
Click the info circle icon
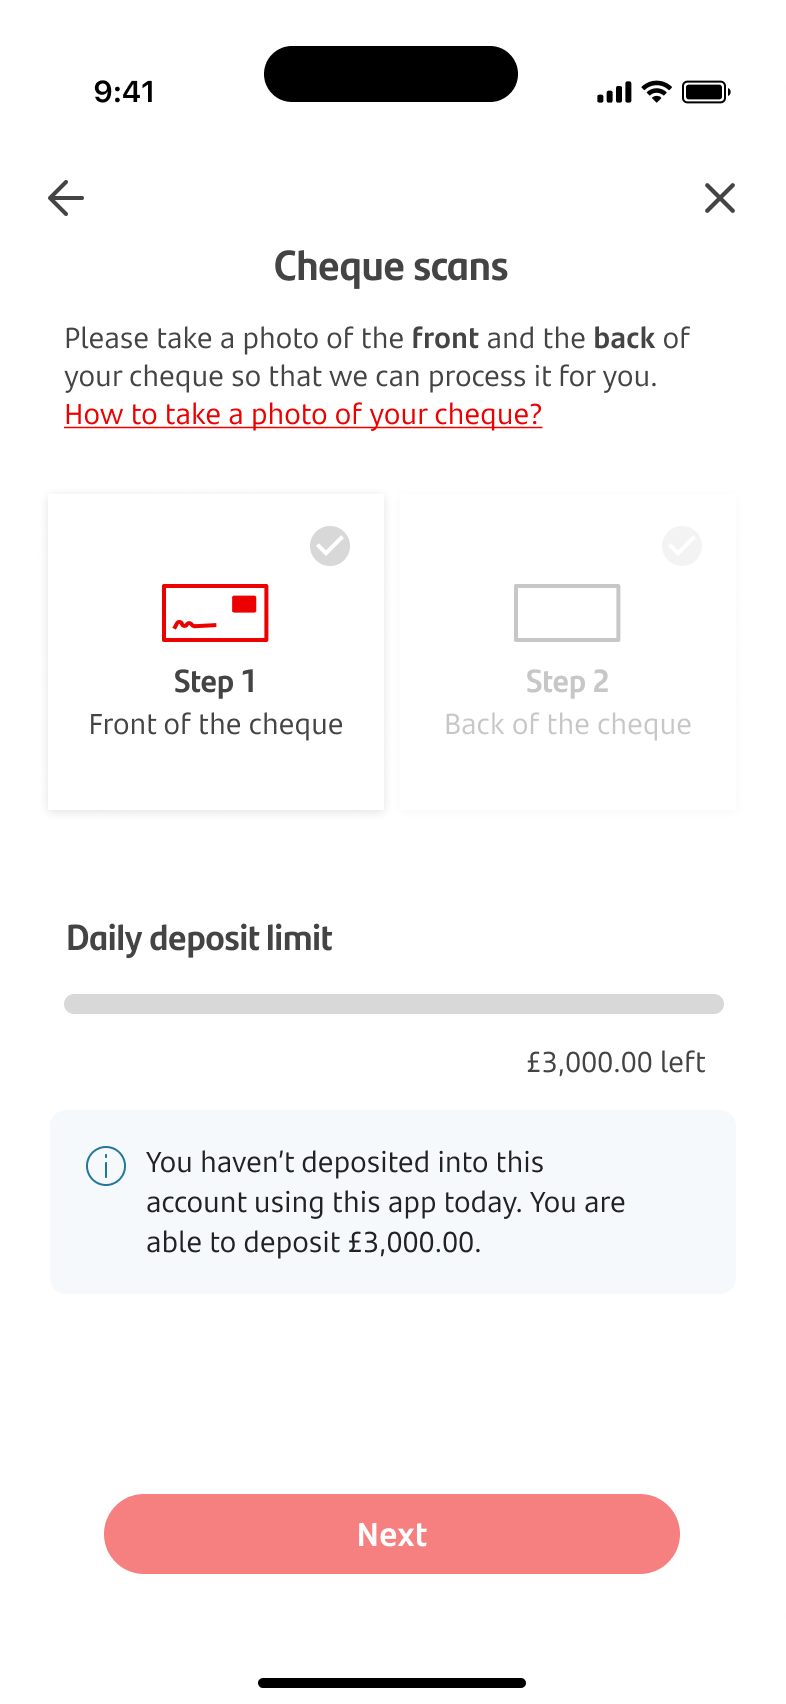(105, 1165)
